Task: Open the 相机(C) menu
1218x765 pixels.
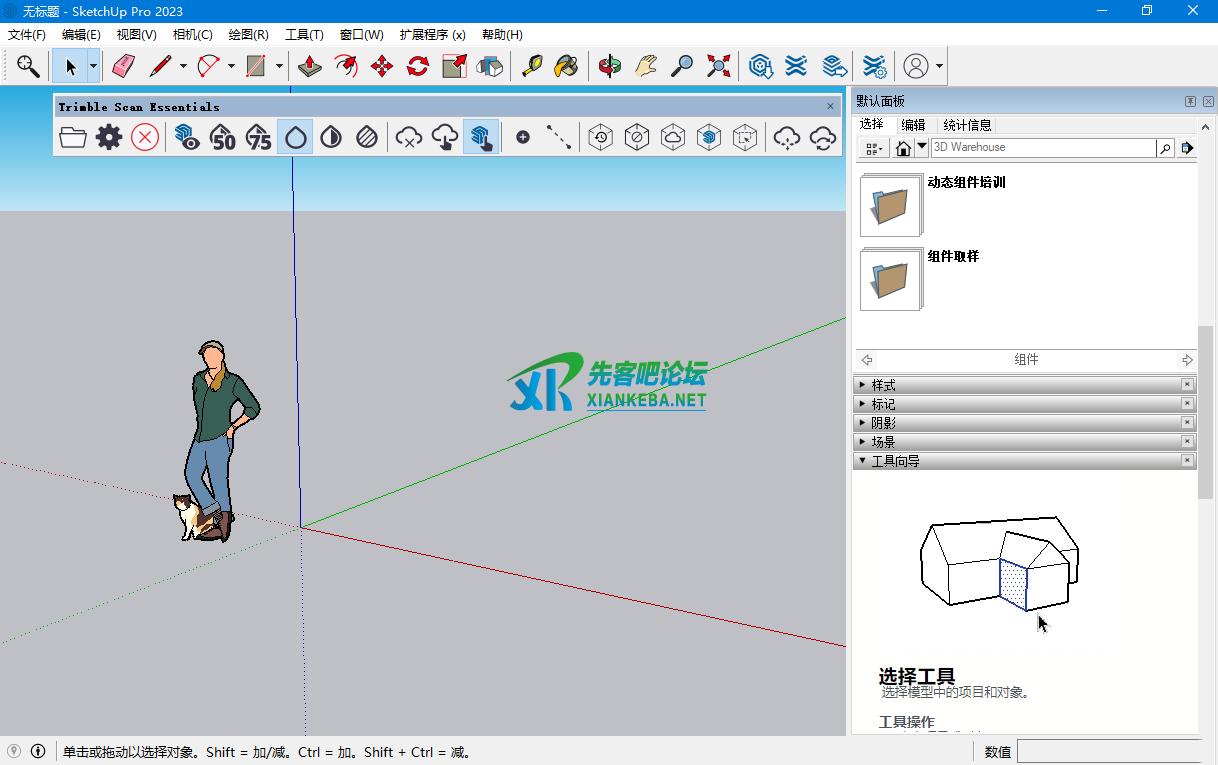Action: pyautogui.click(x=192, y=34)
